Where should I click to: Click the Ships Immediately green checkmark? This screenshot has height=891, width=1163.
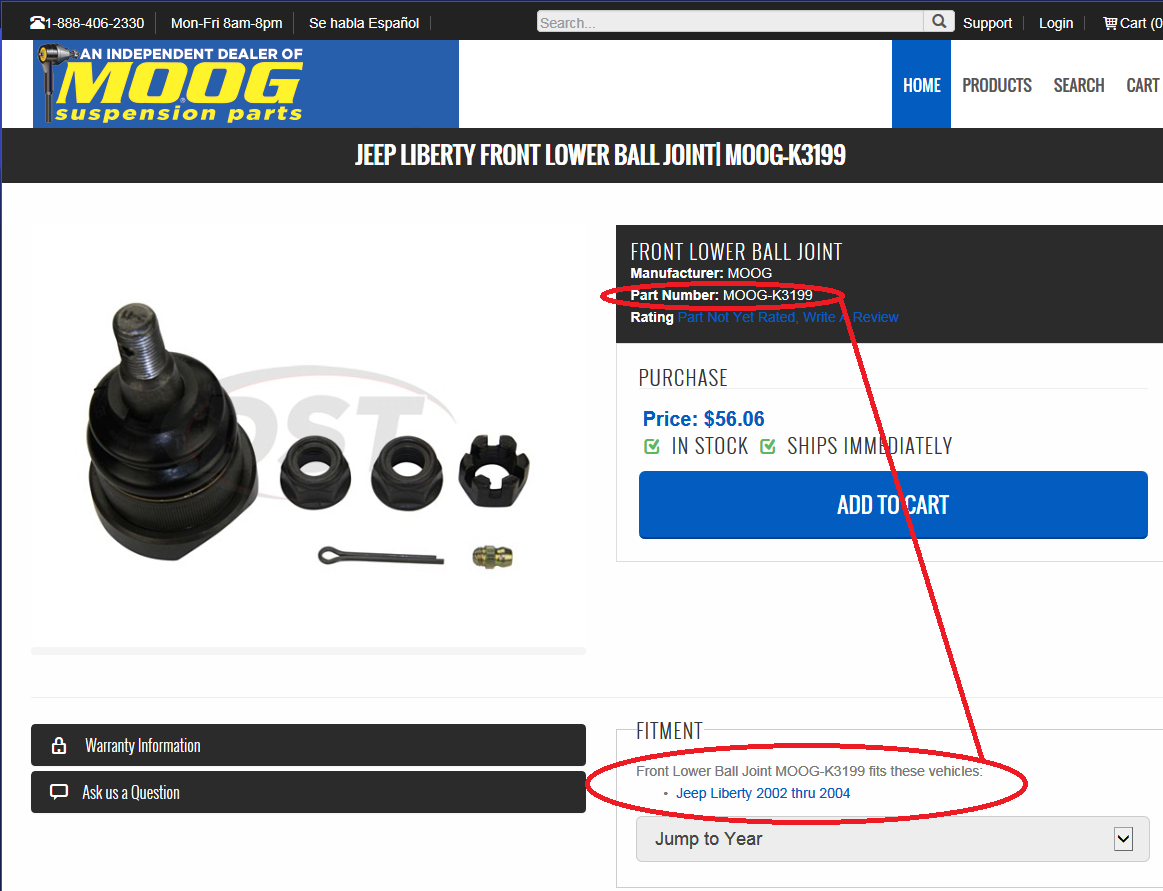click(768, 446)
